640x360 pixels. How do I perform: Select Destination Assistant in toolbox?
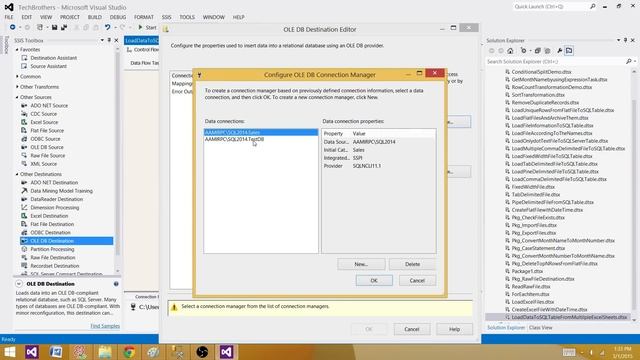[53, 58]
